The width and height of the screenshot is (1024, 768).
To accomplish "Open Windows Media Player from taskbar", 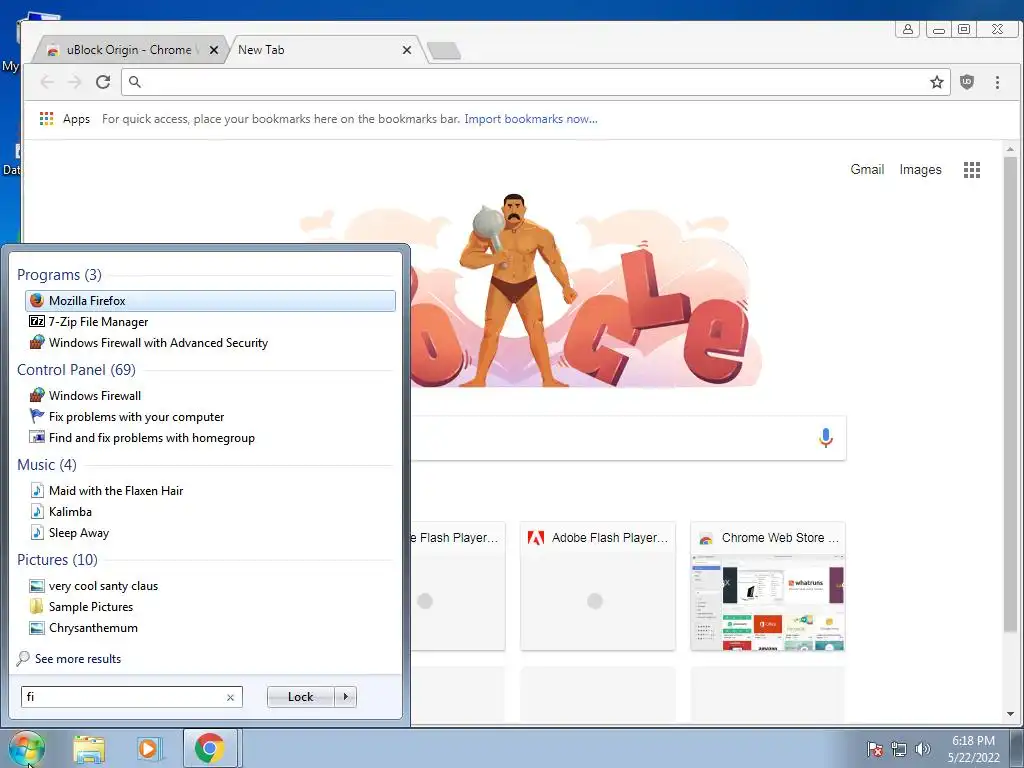I will tap(150, 749).
